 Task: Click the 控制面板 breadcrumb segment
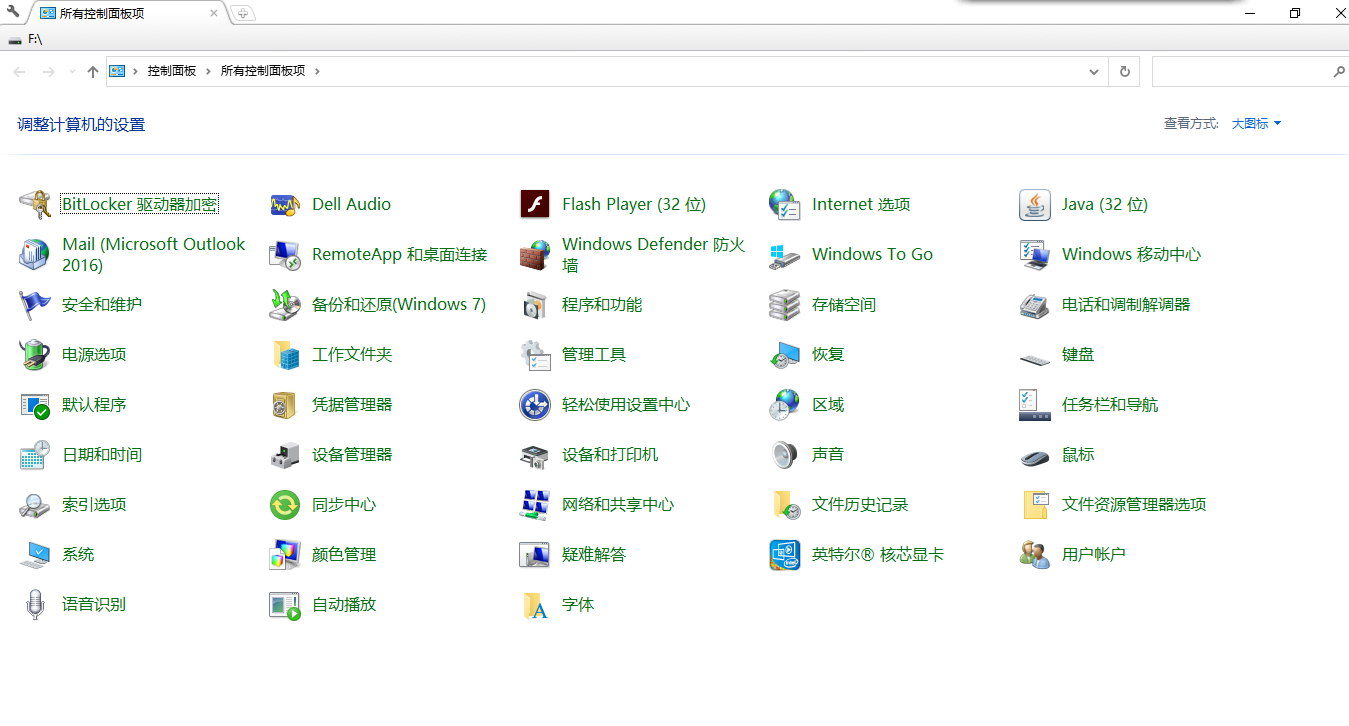(172, 71)
